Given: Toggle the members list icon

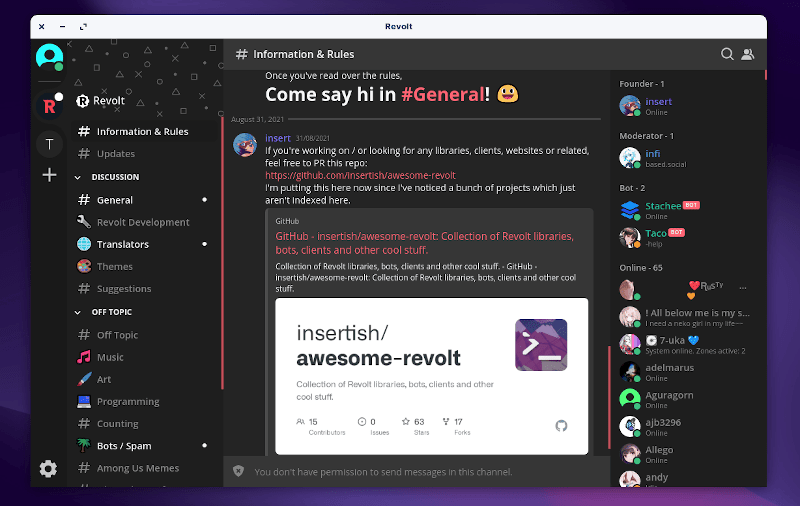Looking at the screenshot, I should point(747,54).
